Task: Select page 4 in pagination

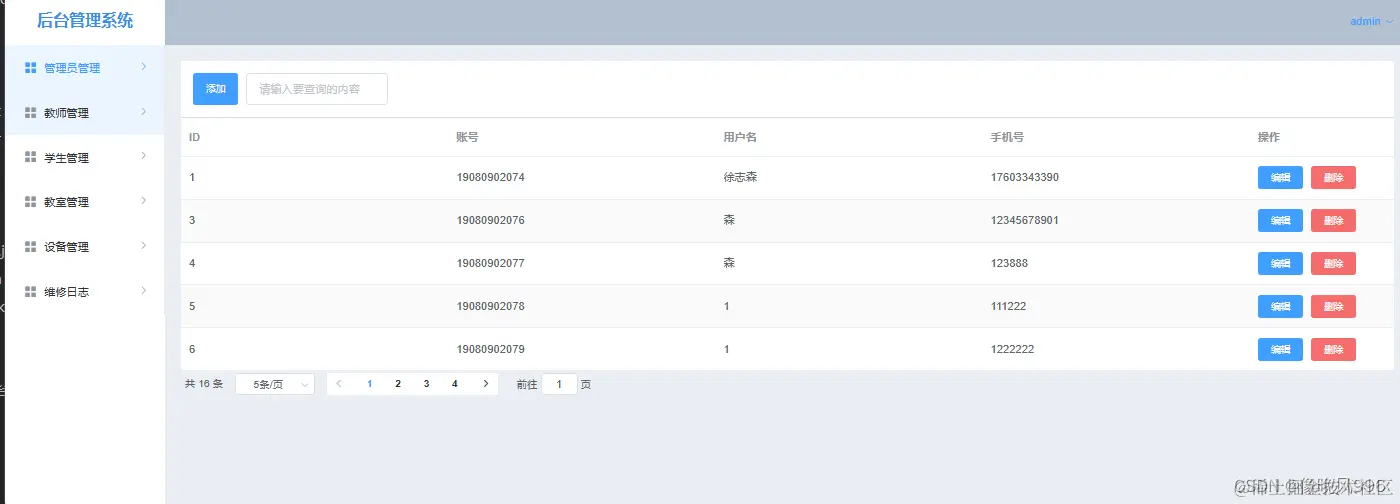Action: tap(455, 384)
